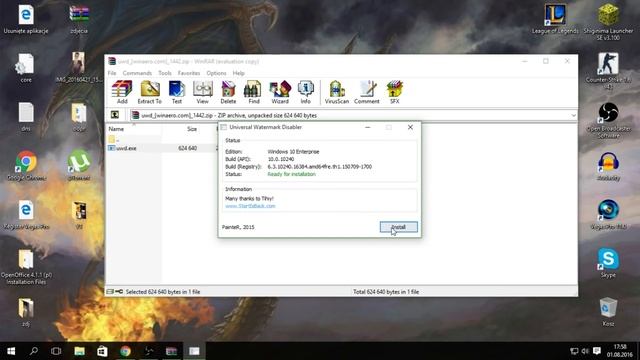Image resolution: width=640 pixels, height=360 pixels.
Task: Open File Explorer from taskbar
Action: coord(79,351)
